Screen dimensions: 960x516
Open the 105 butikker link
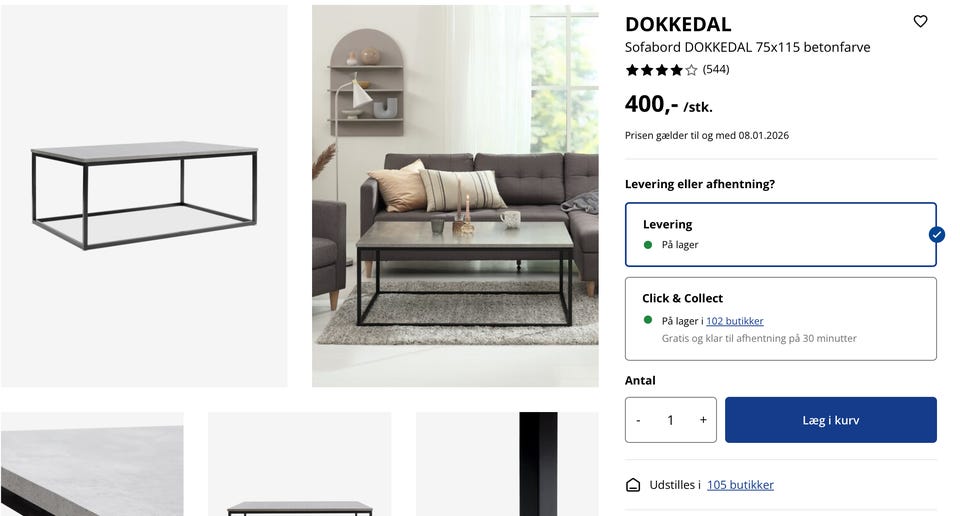click(x=740, y=485)
